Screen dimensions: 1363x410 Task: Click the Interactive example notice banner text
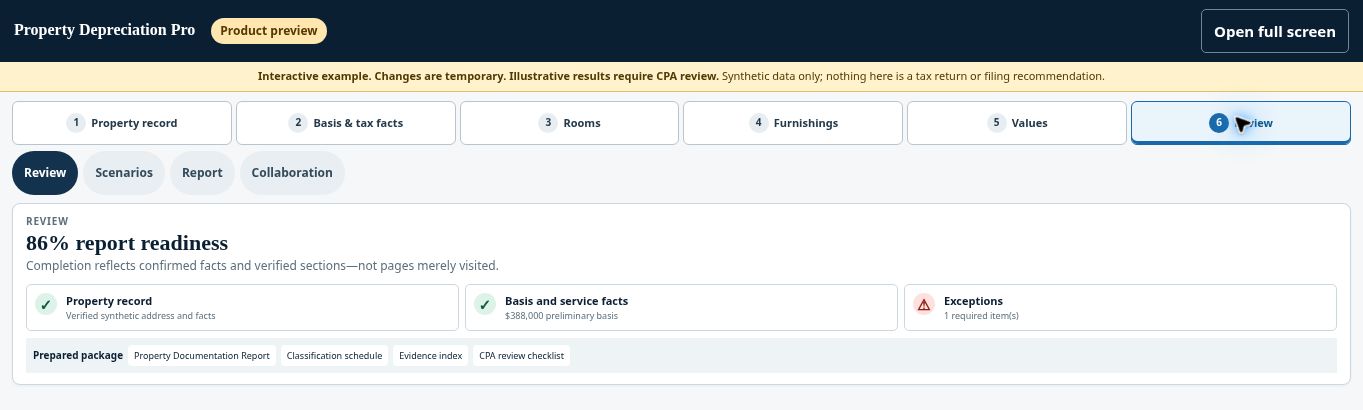[x=681, y=76]
